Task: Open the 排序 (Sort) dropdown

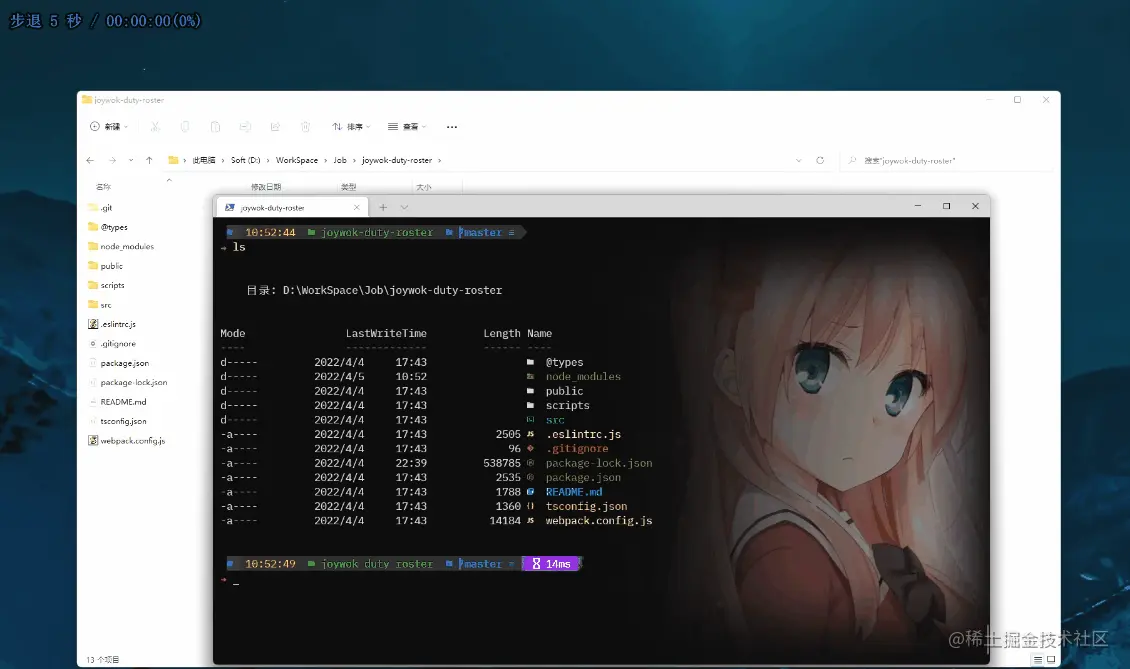Action: tap(352, 126)
